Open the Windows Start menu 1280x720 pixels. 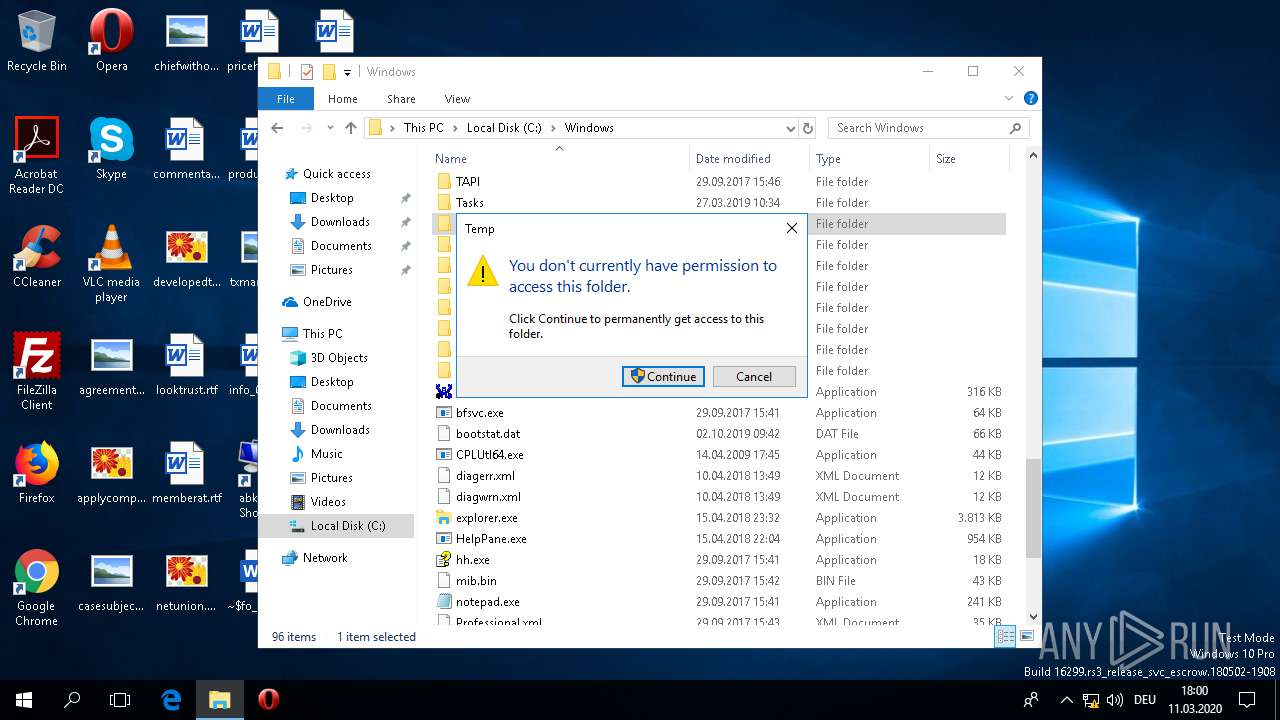pyautogui.click(x=24, y=700)
